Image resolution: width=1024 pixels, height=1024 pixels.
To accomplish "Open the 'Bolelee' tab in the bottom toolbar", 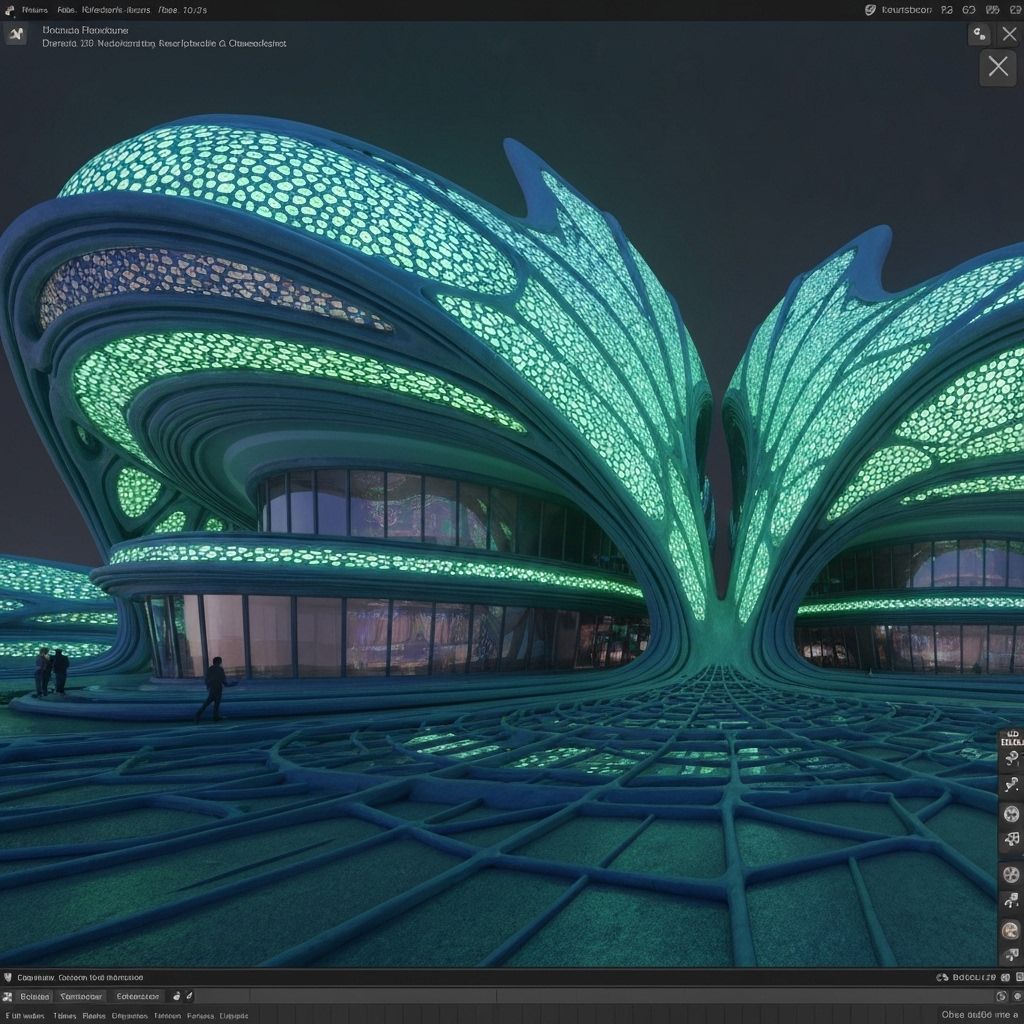I will click(x=34, y=996).
